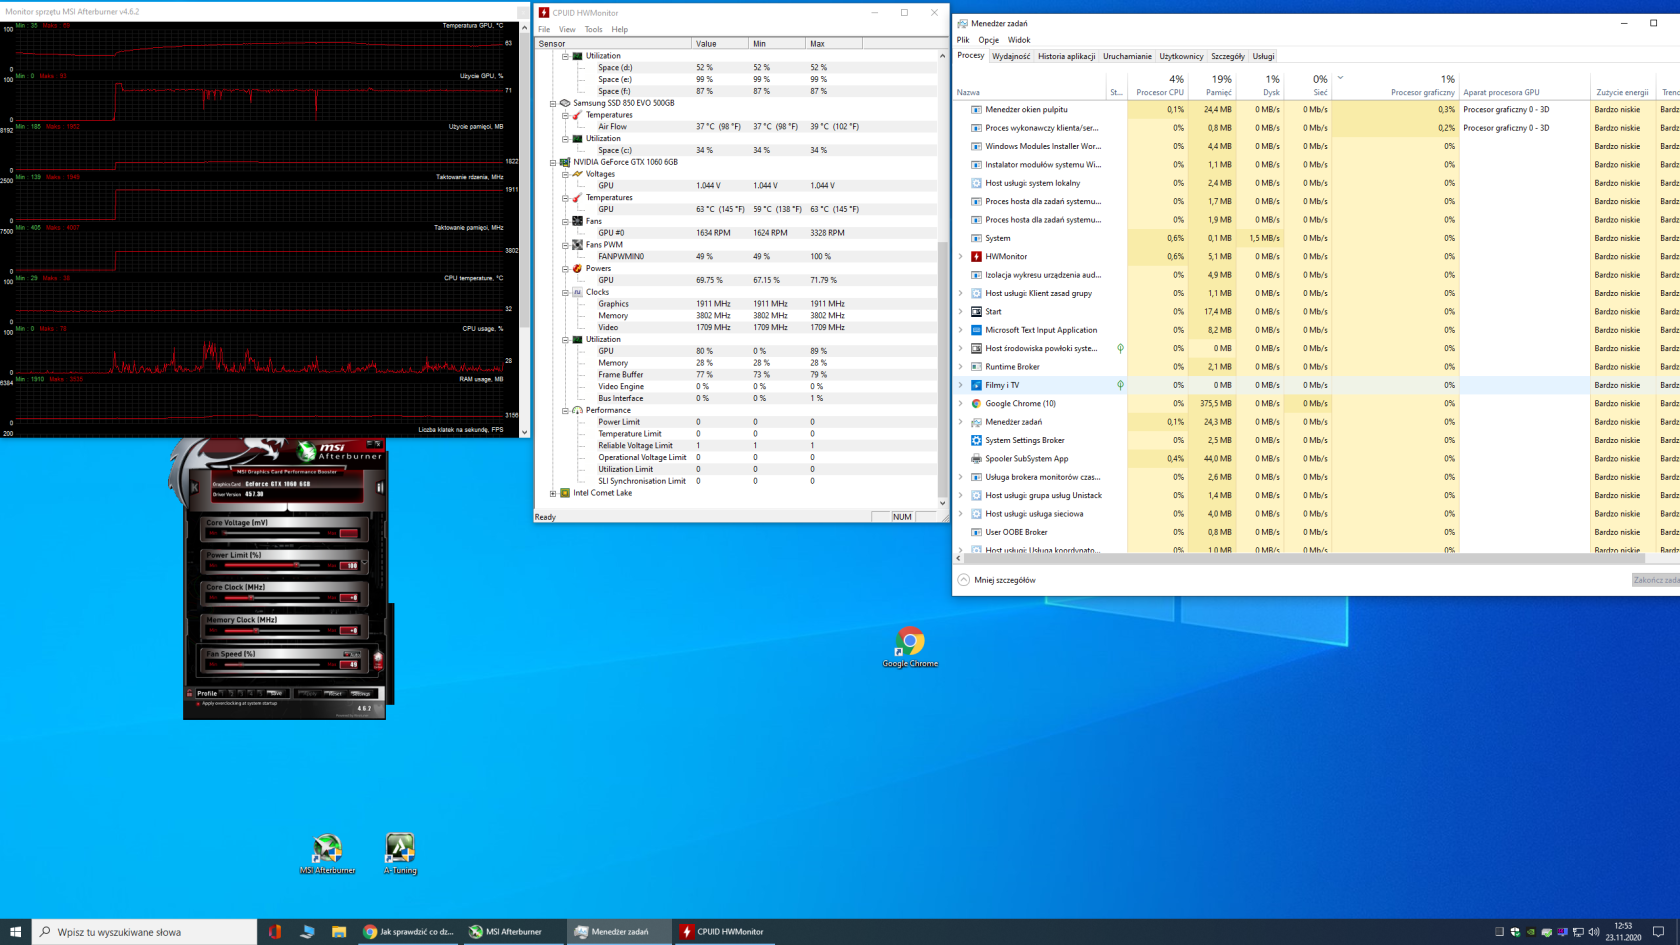Click the Office icon in taskbar
1680x945 pixels.
tap(275, 931)
